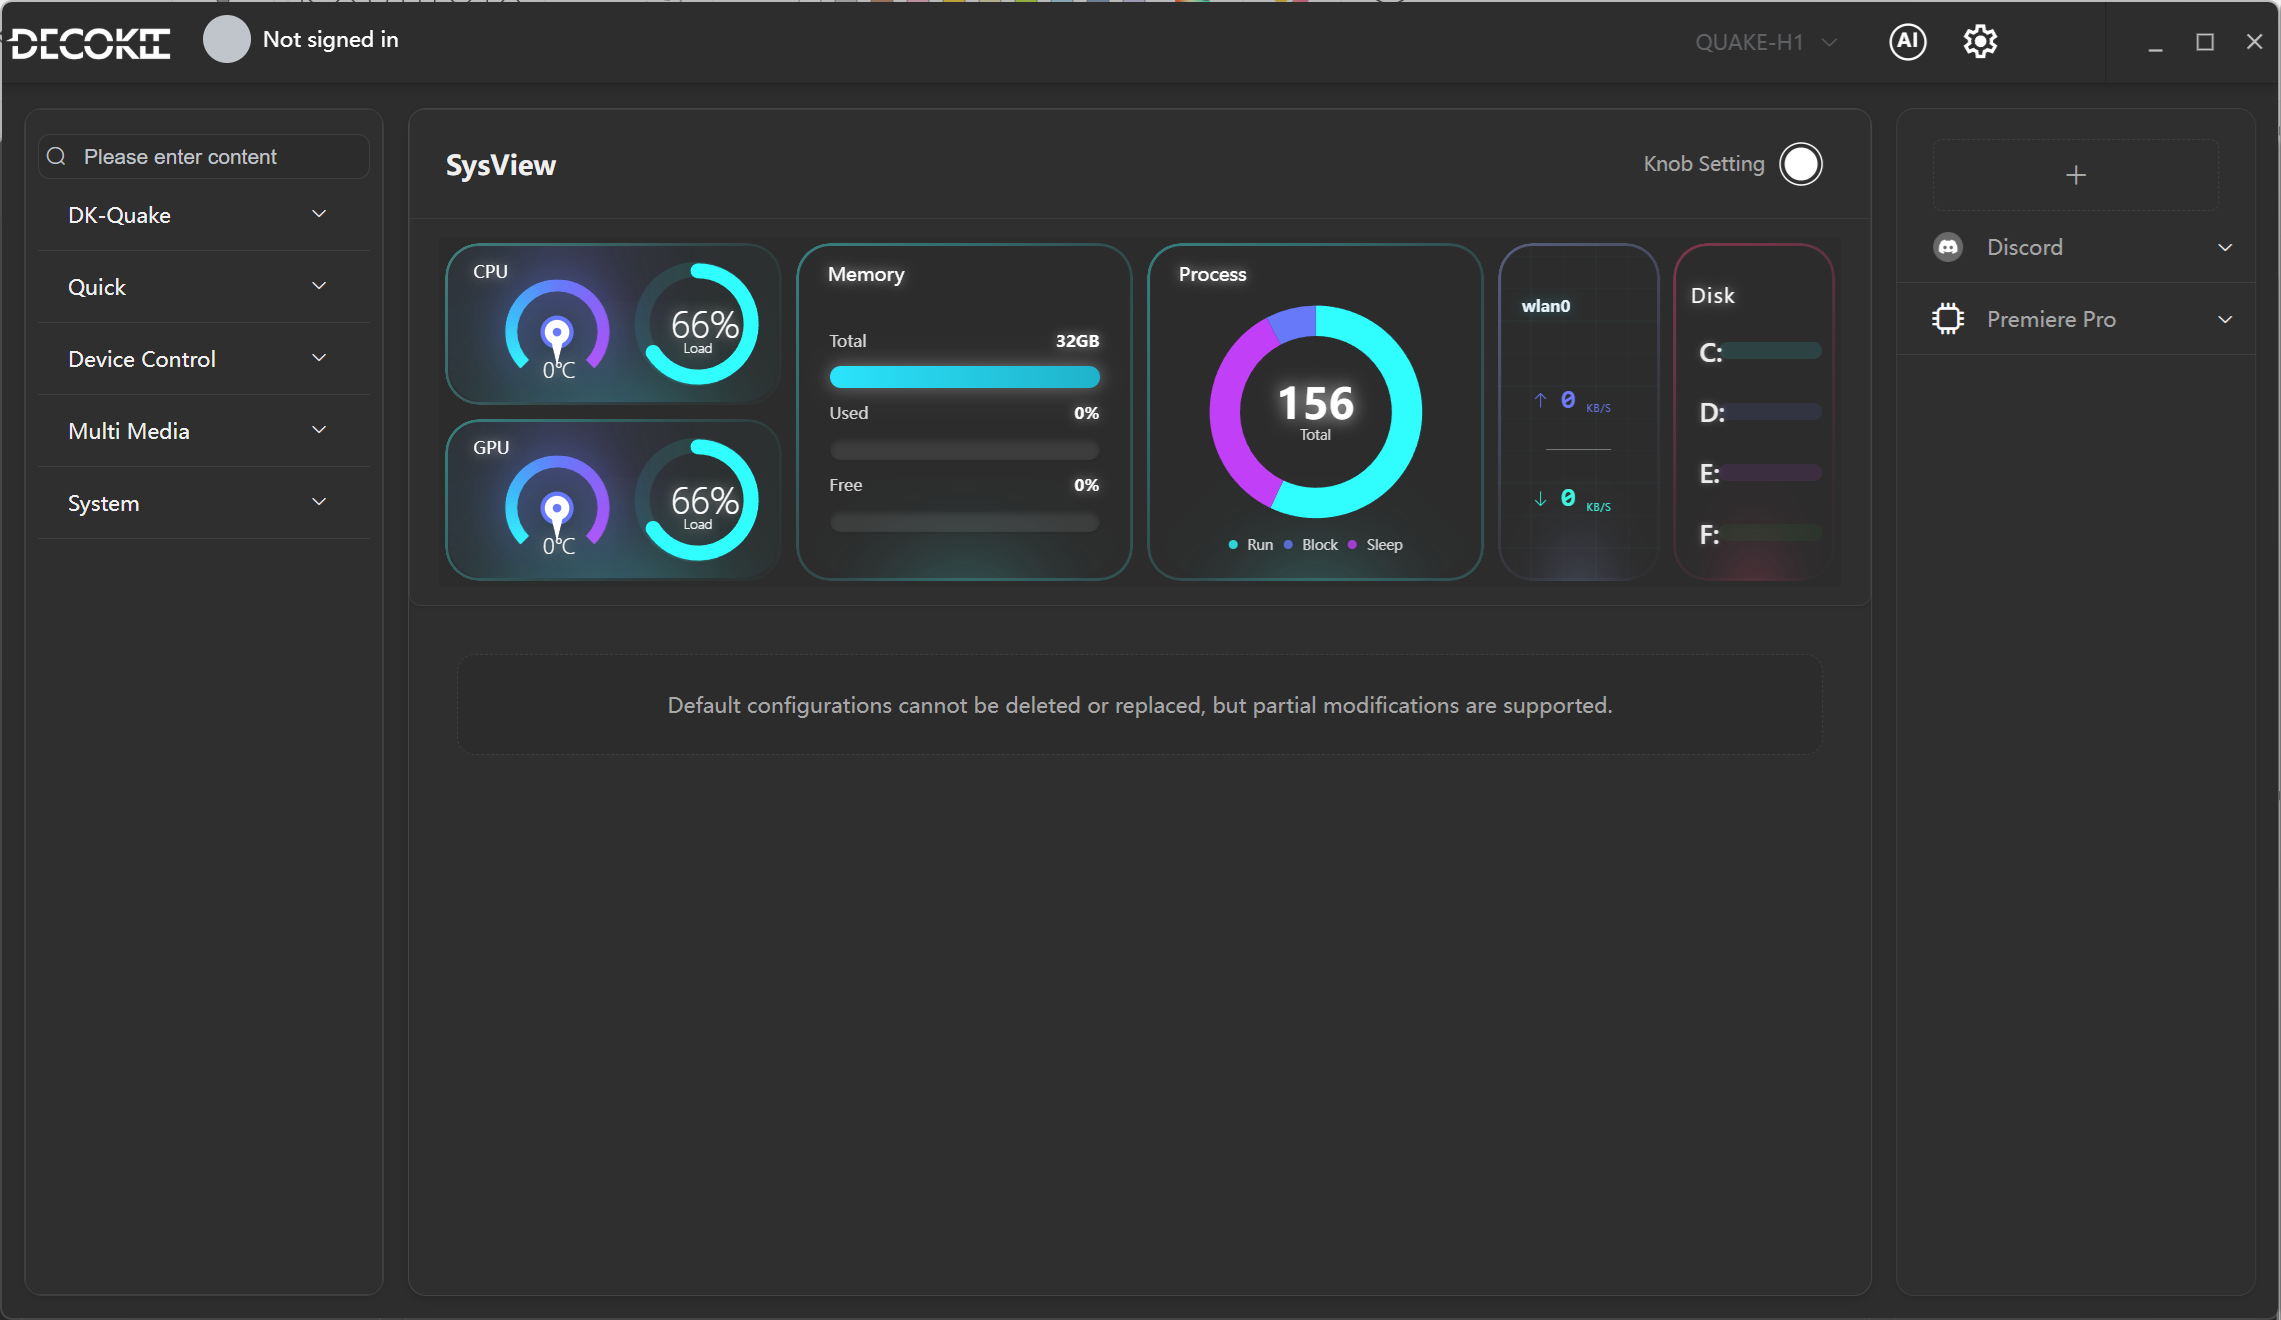The height and width of the screenshot is (1320, 2281).
Task: Select the Process widget title
Action: point(1212,274)
